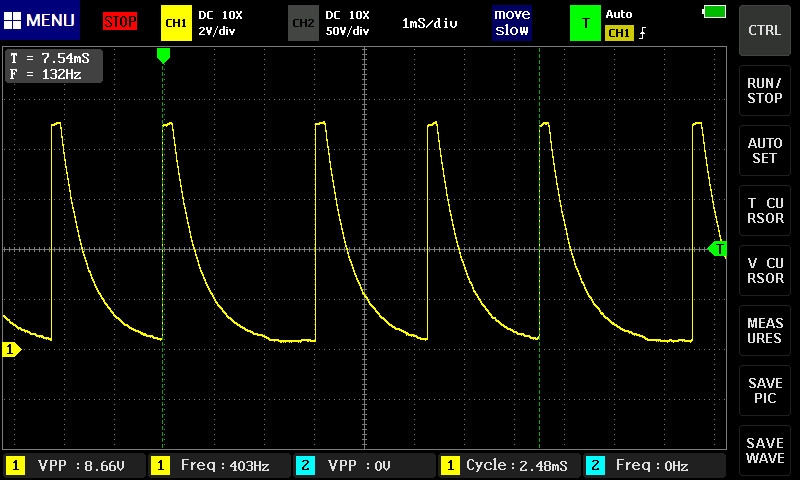
Task: Select the yellow CH1 channel button
Action: click(176, 23)
